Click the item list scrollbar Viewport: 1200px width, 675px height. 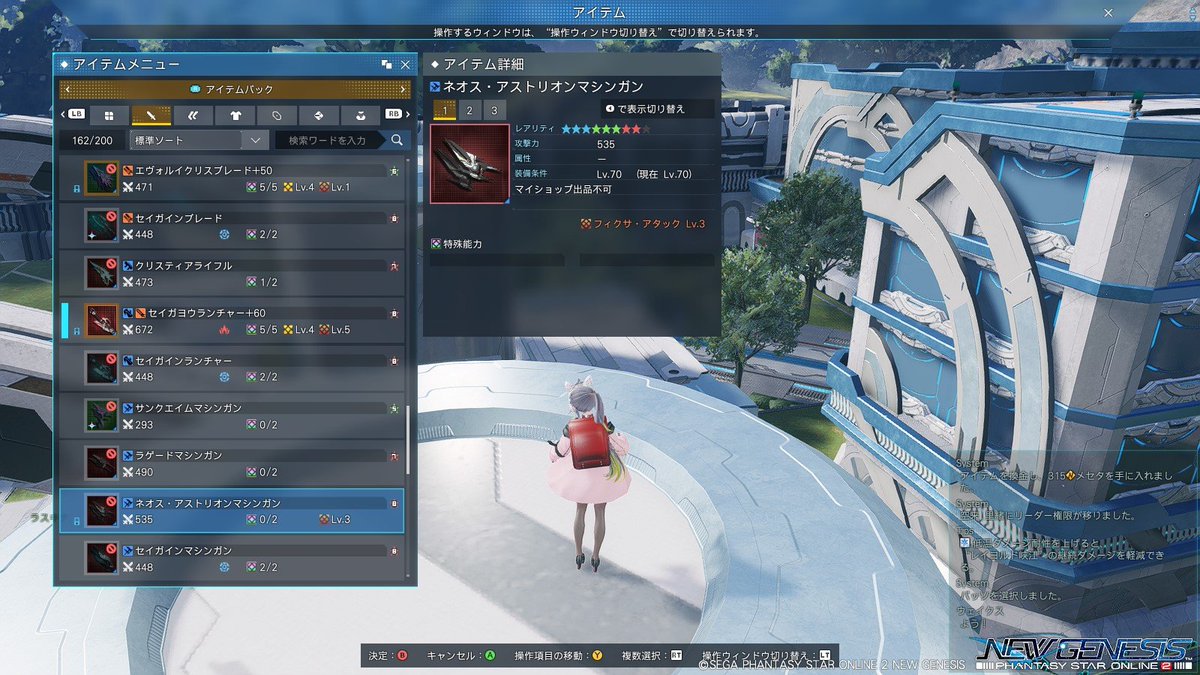click(408, 440)
